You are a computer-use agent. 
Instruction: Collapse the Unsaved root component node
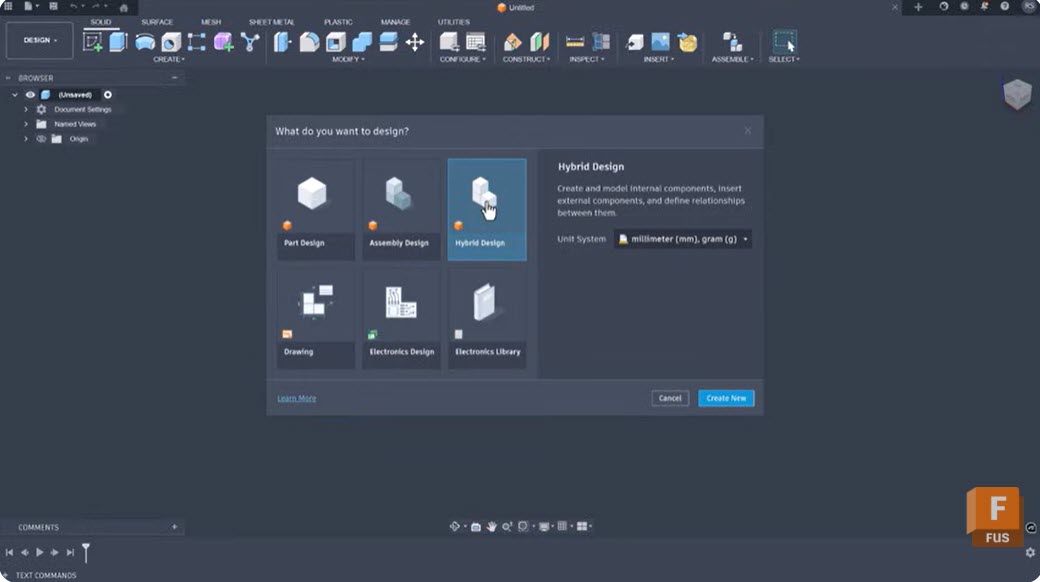15,95
